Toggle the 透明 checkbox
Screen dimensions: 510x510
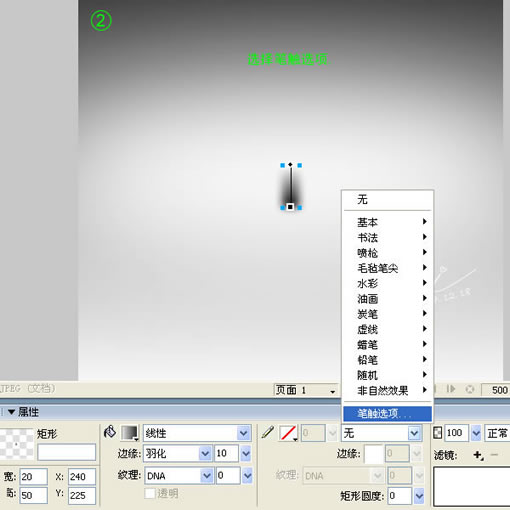click(150, 493)
